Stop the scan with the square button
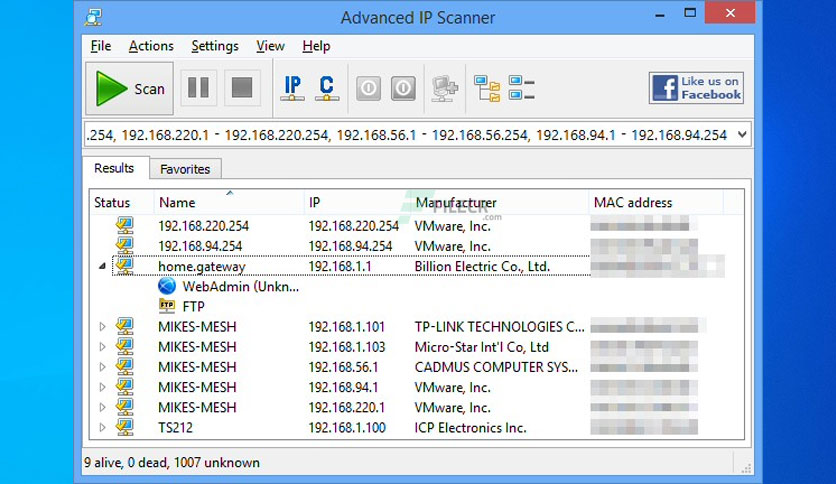The image size is (836, 484). point(242,87)
